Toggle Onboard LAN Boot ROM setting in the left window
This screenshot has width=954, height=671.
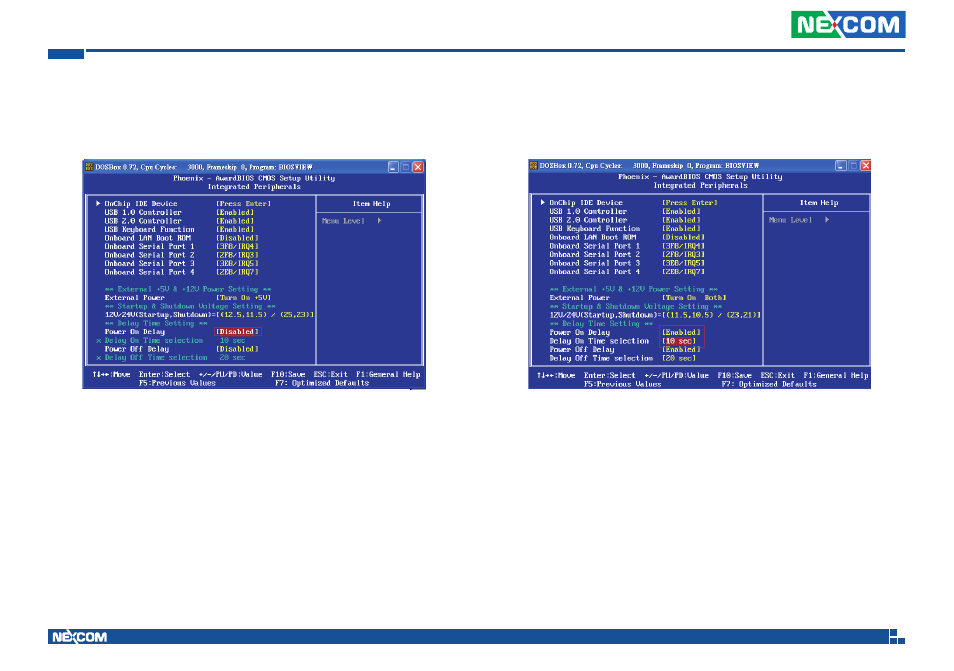[x=237, y=237]
